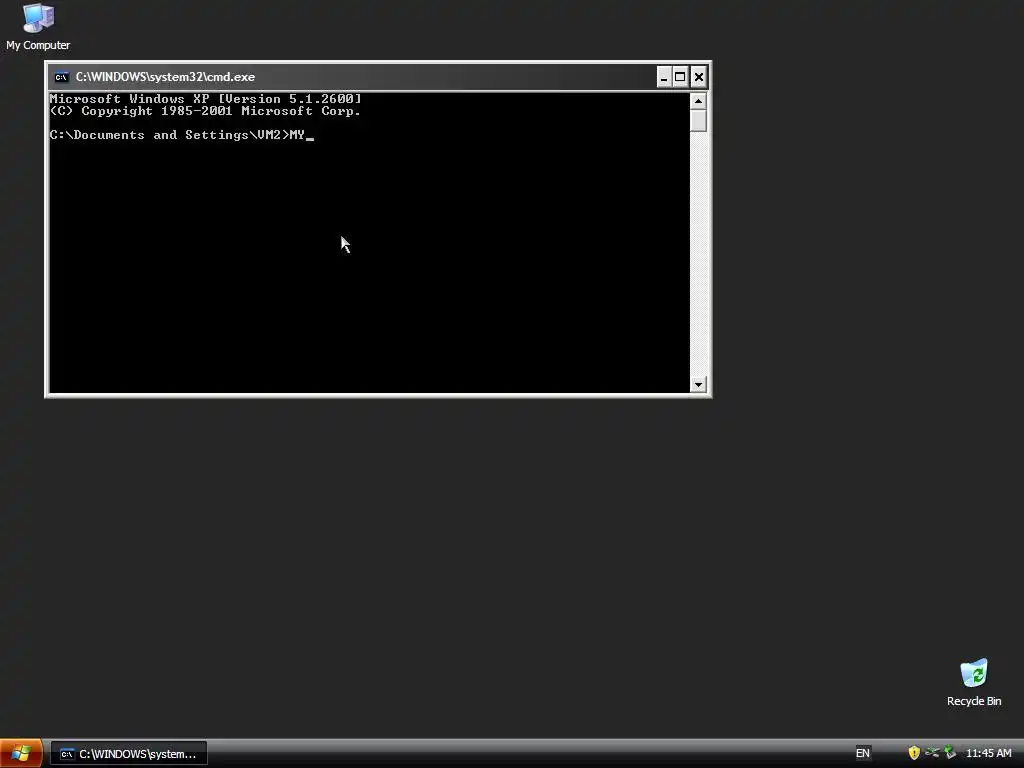Click the 'Microsoft Windows XP [Version 5.1.2600]' line
1024x768 pixels.
pos(205,99)
